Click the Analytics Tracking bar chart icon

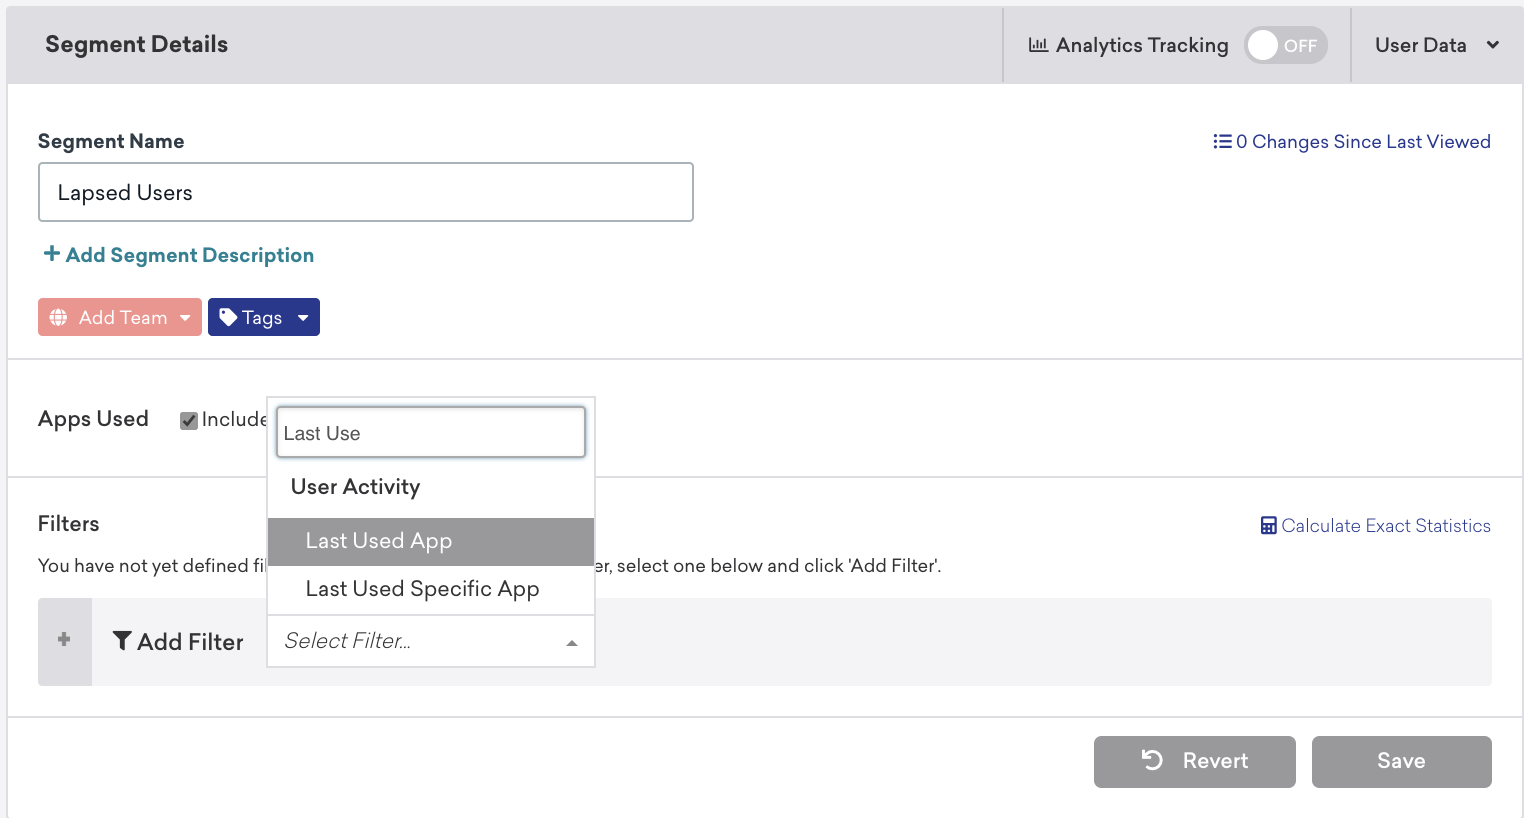pyautogui.click(x=1038, y=45)
